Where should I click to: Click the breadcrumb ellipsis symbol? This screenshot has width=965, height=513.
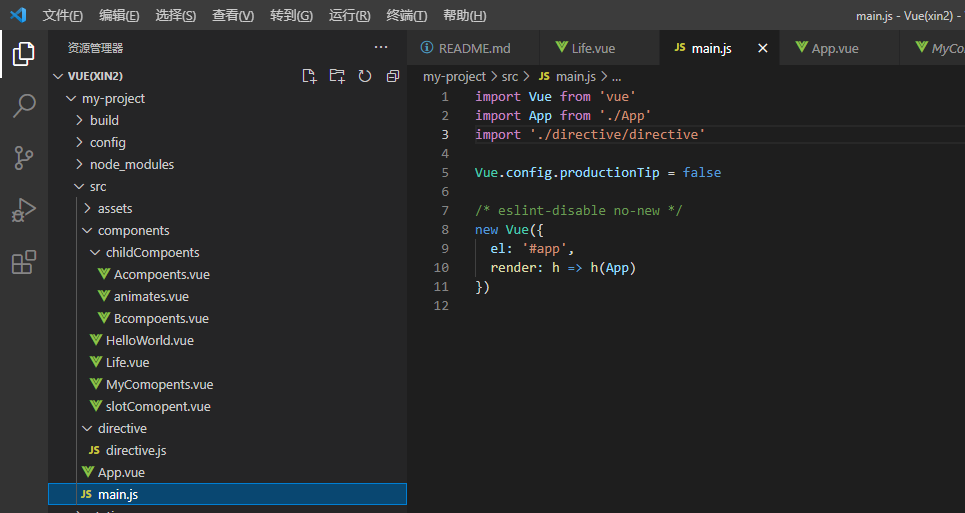pyautogui.click(x=616, y=77)
